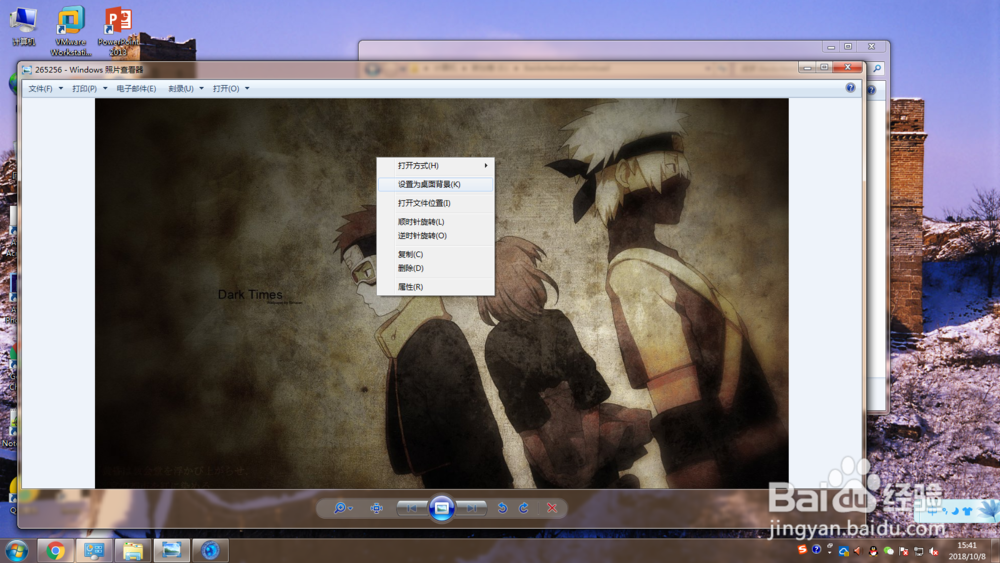Open the 文件(F) menu
Viewport: 1000px width, 563px height.
click(x=45, y=89)
